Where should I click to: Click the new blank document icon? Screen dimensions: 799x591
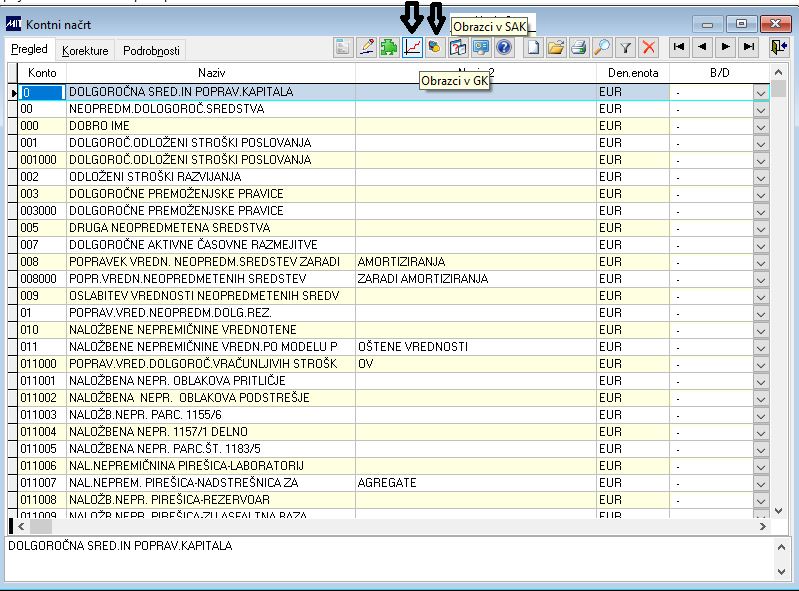534,47
